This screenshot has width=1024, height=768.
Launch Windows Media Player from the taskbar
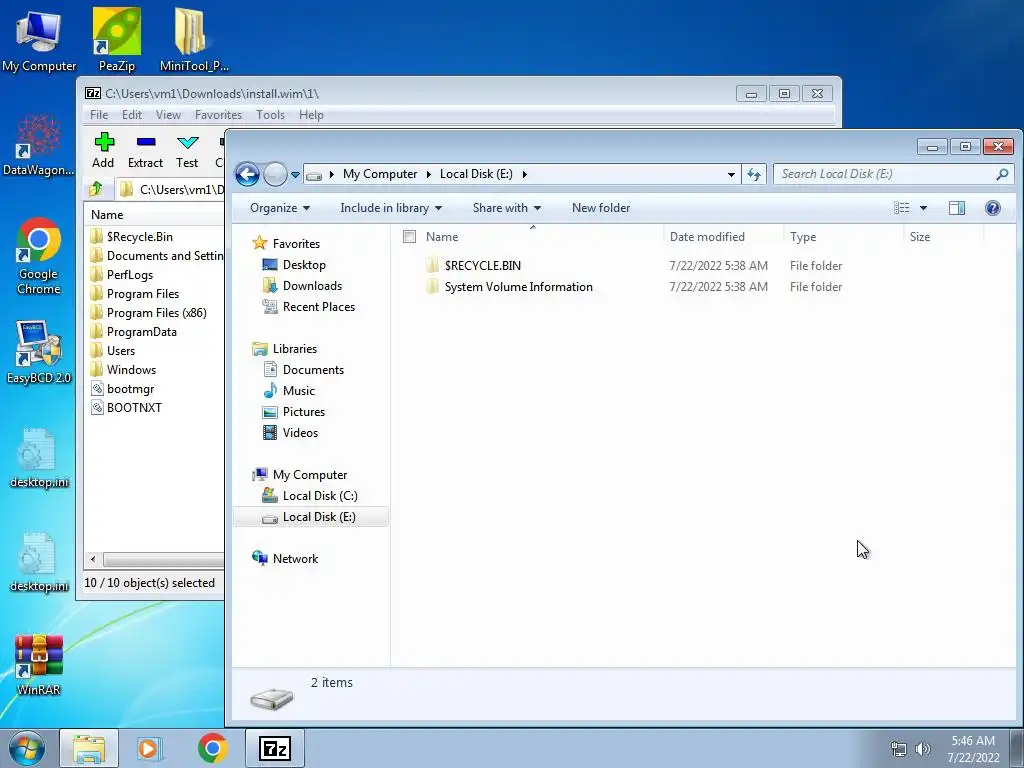149,748
